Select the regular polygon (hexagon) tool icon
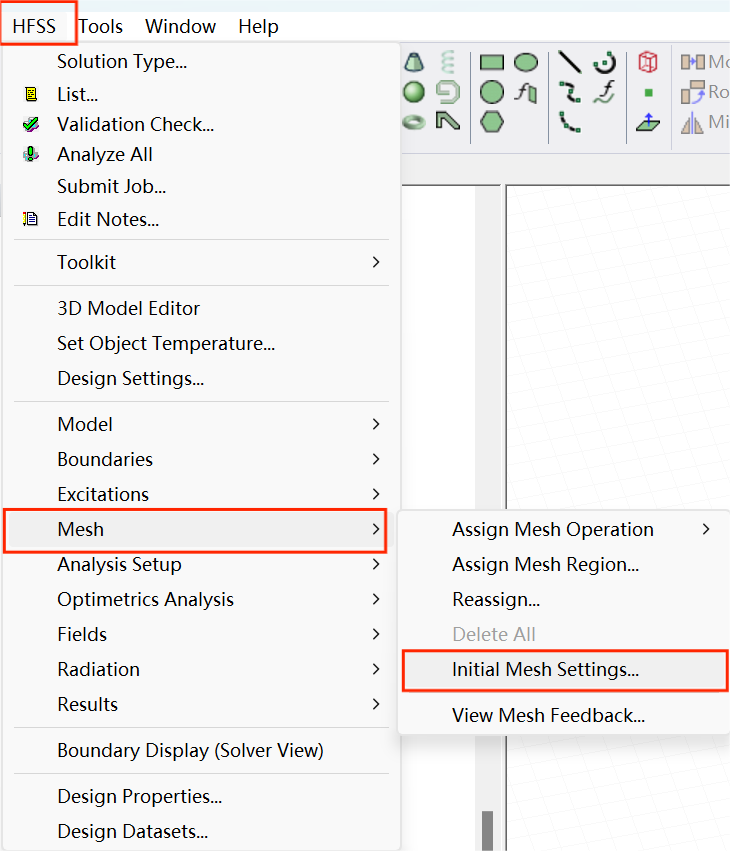Viewport: 730px width, 851px height. click(492, 122)
